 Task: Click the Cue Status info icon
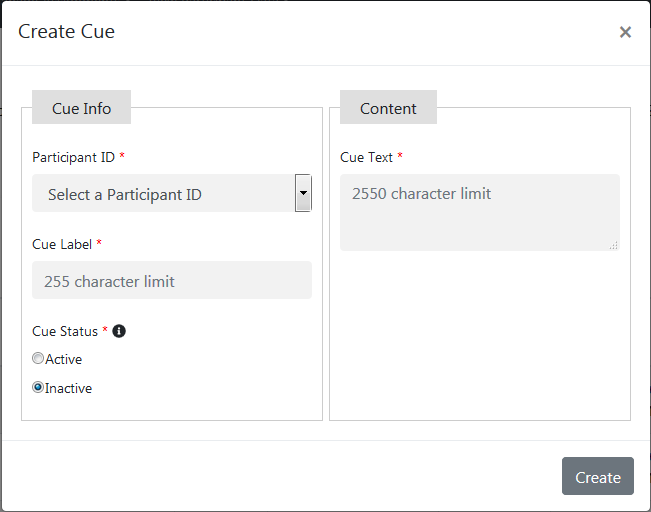coord(119,331)
